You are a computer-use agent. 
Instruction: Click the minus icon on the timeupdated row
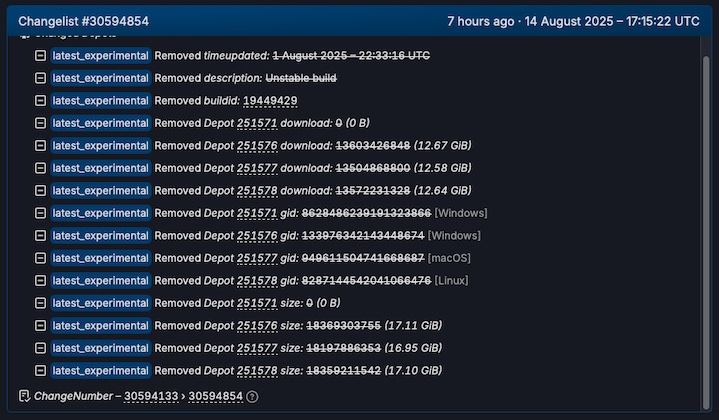tap(40, 56)
